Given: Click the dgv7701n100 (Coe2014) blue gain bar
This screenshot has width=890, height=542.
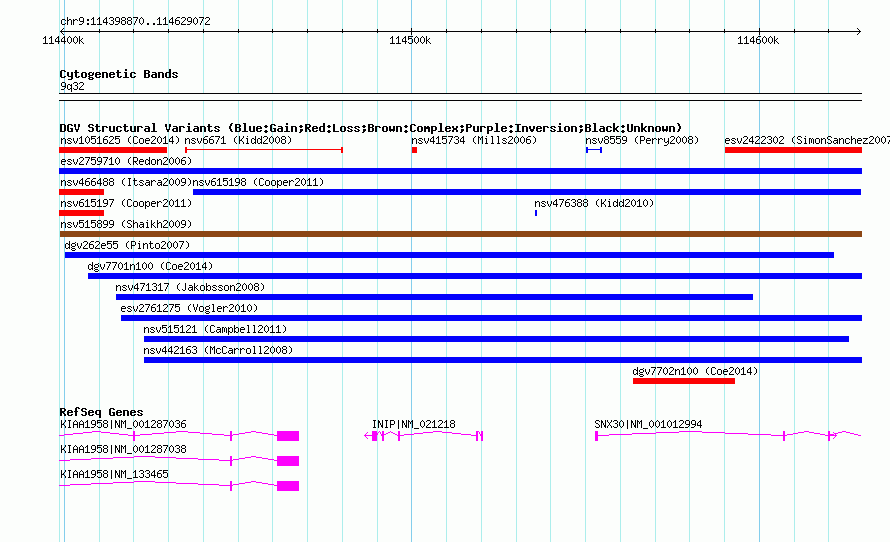Looking at the screenshot, I should pos(475,276).
